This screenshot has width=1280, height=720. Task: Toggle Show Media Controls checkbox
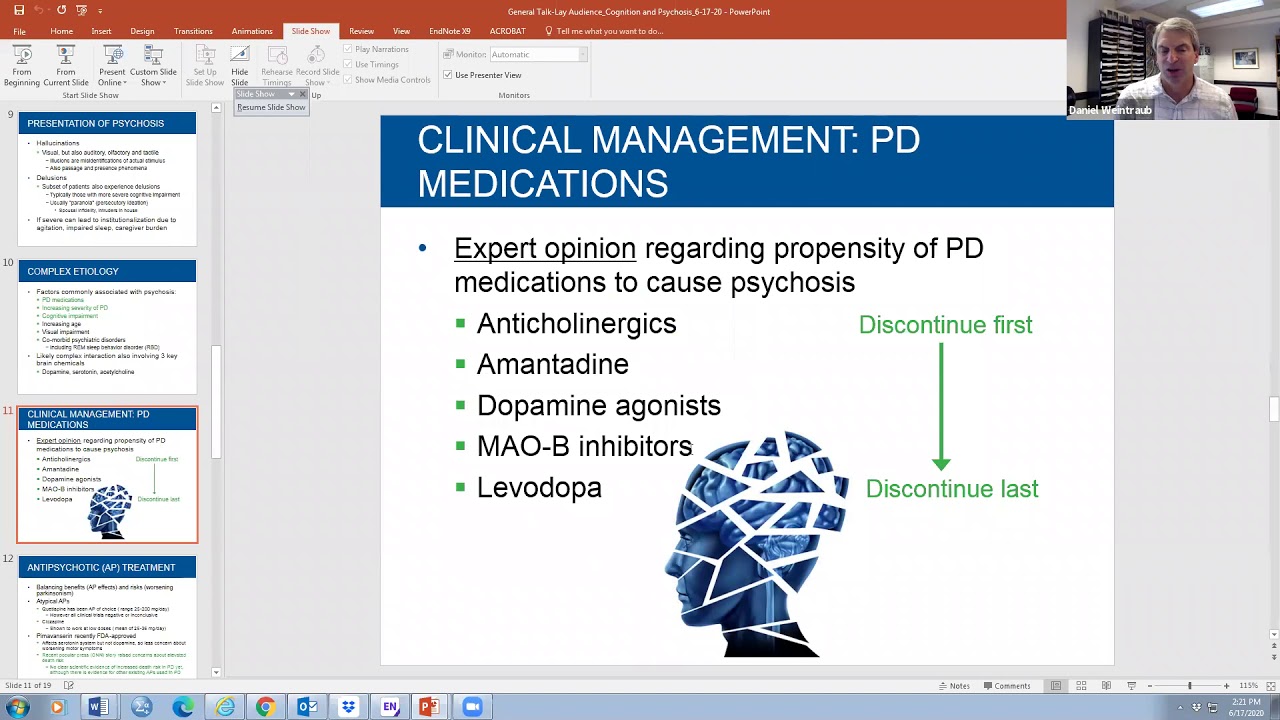click(348, 80)
